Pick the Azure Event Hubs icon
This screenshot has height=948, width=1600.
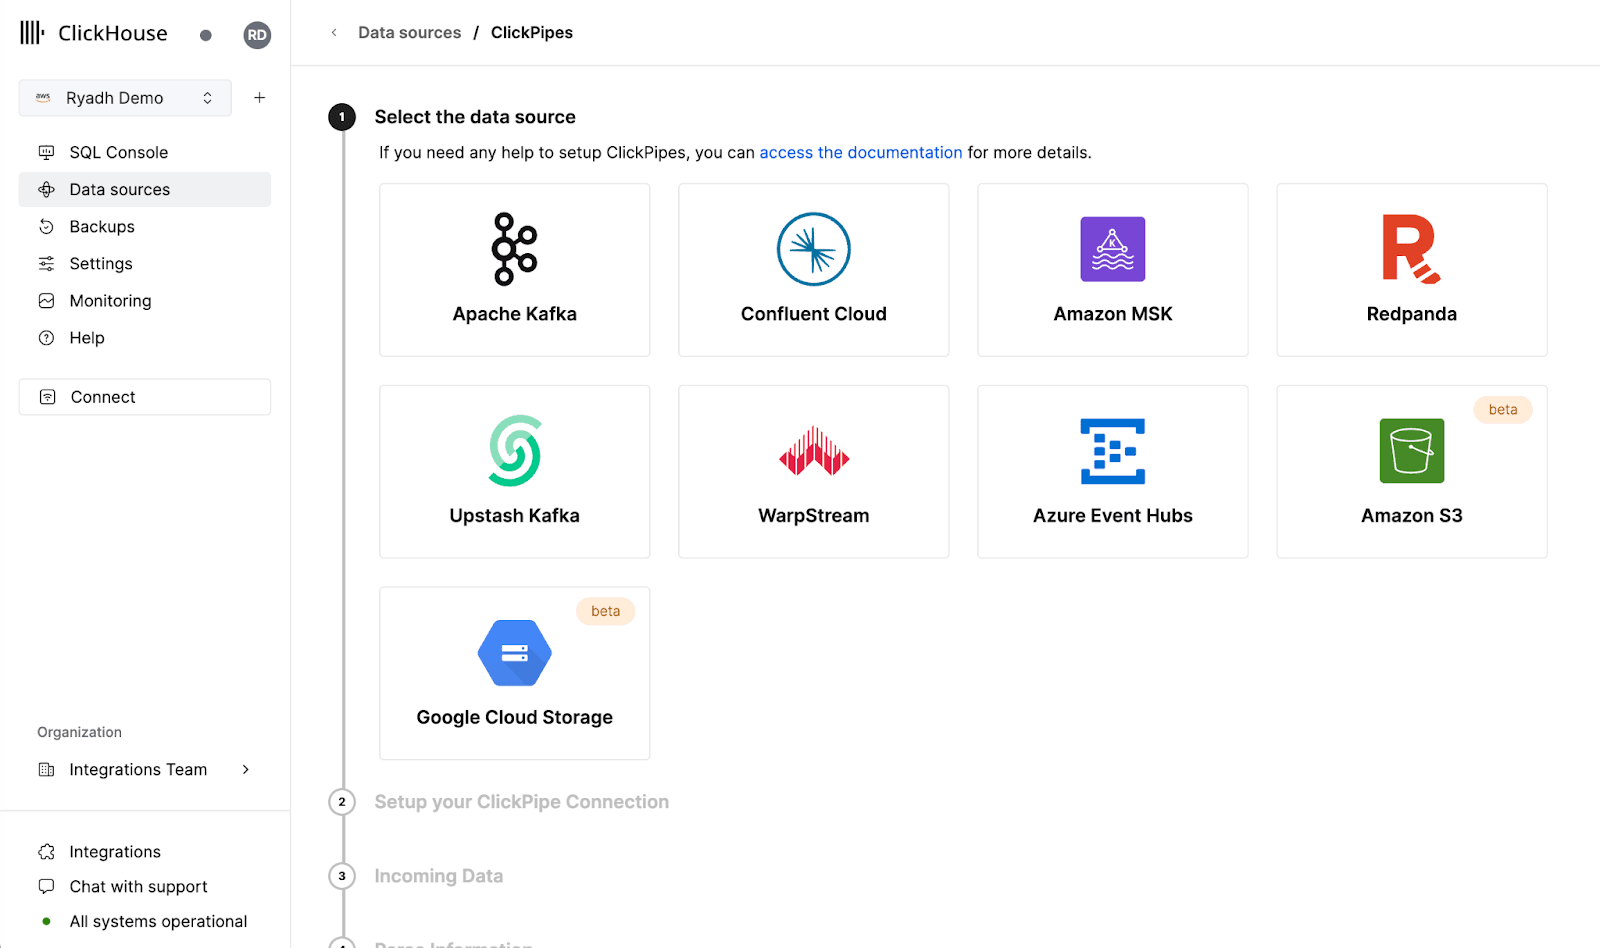(1112, 451)
